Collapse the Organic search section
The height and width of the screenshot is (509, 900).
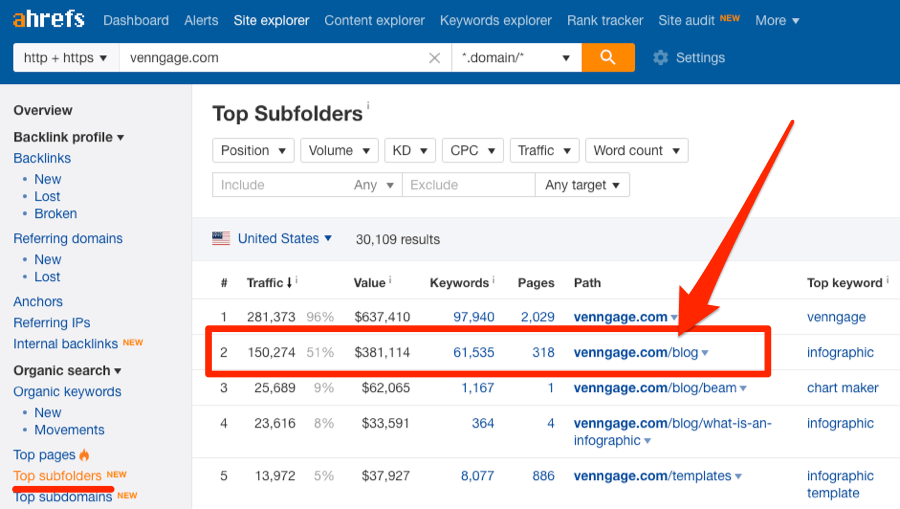68,370
